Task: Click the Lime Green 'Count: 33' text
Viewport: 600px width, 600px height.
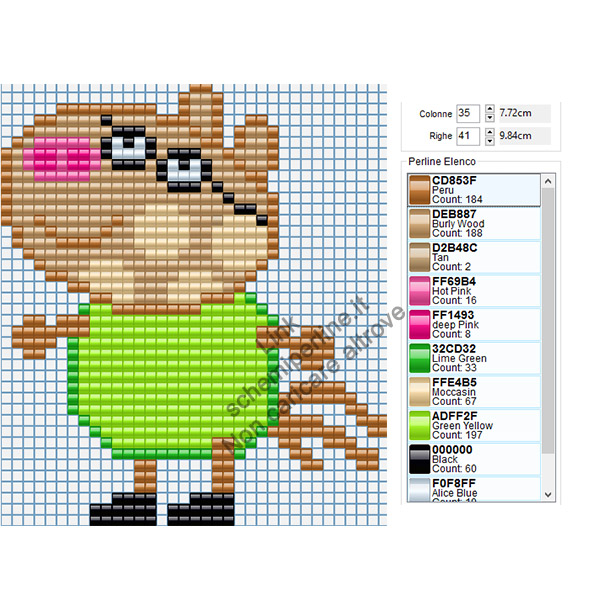Action: point(454,368)
